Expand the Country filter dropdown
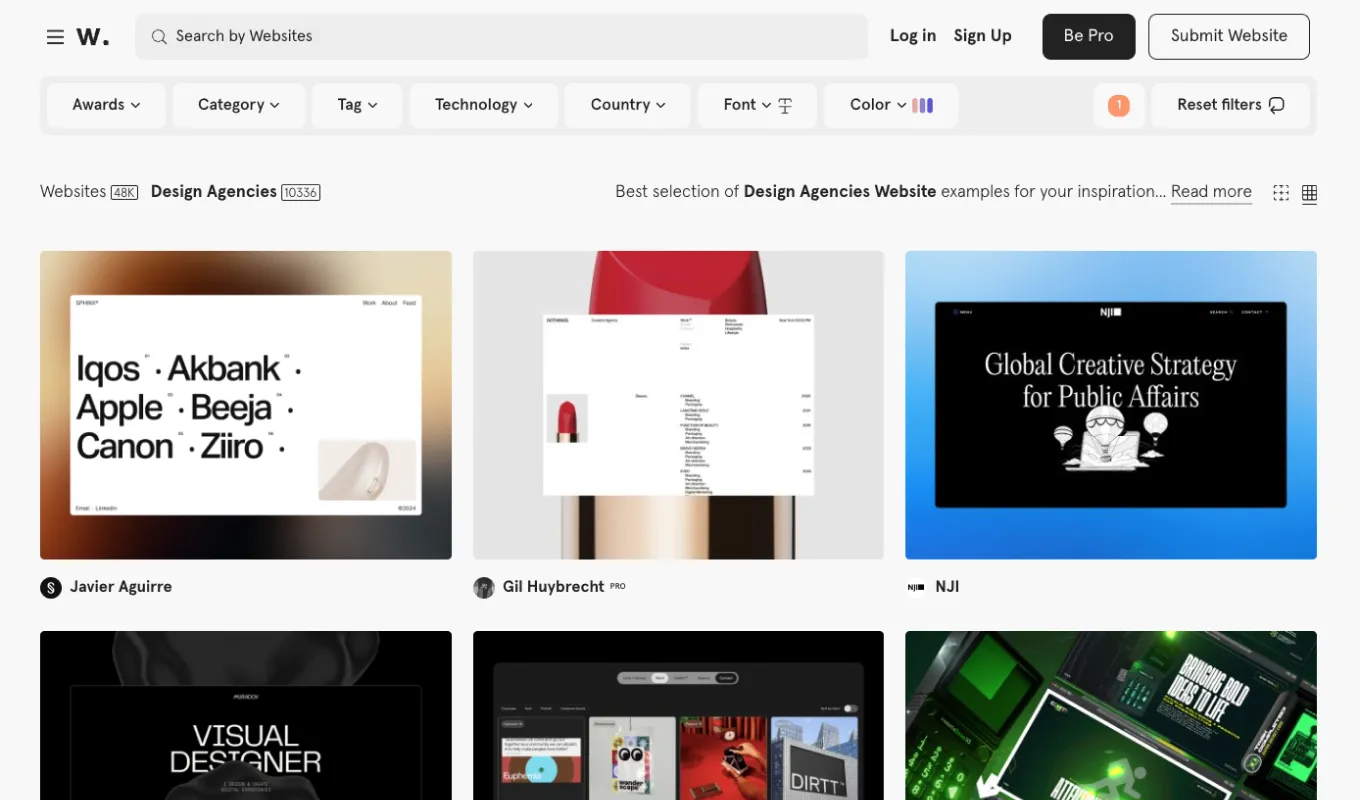 [628, 105]
